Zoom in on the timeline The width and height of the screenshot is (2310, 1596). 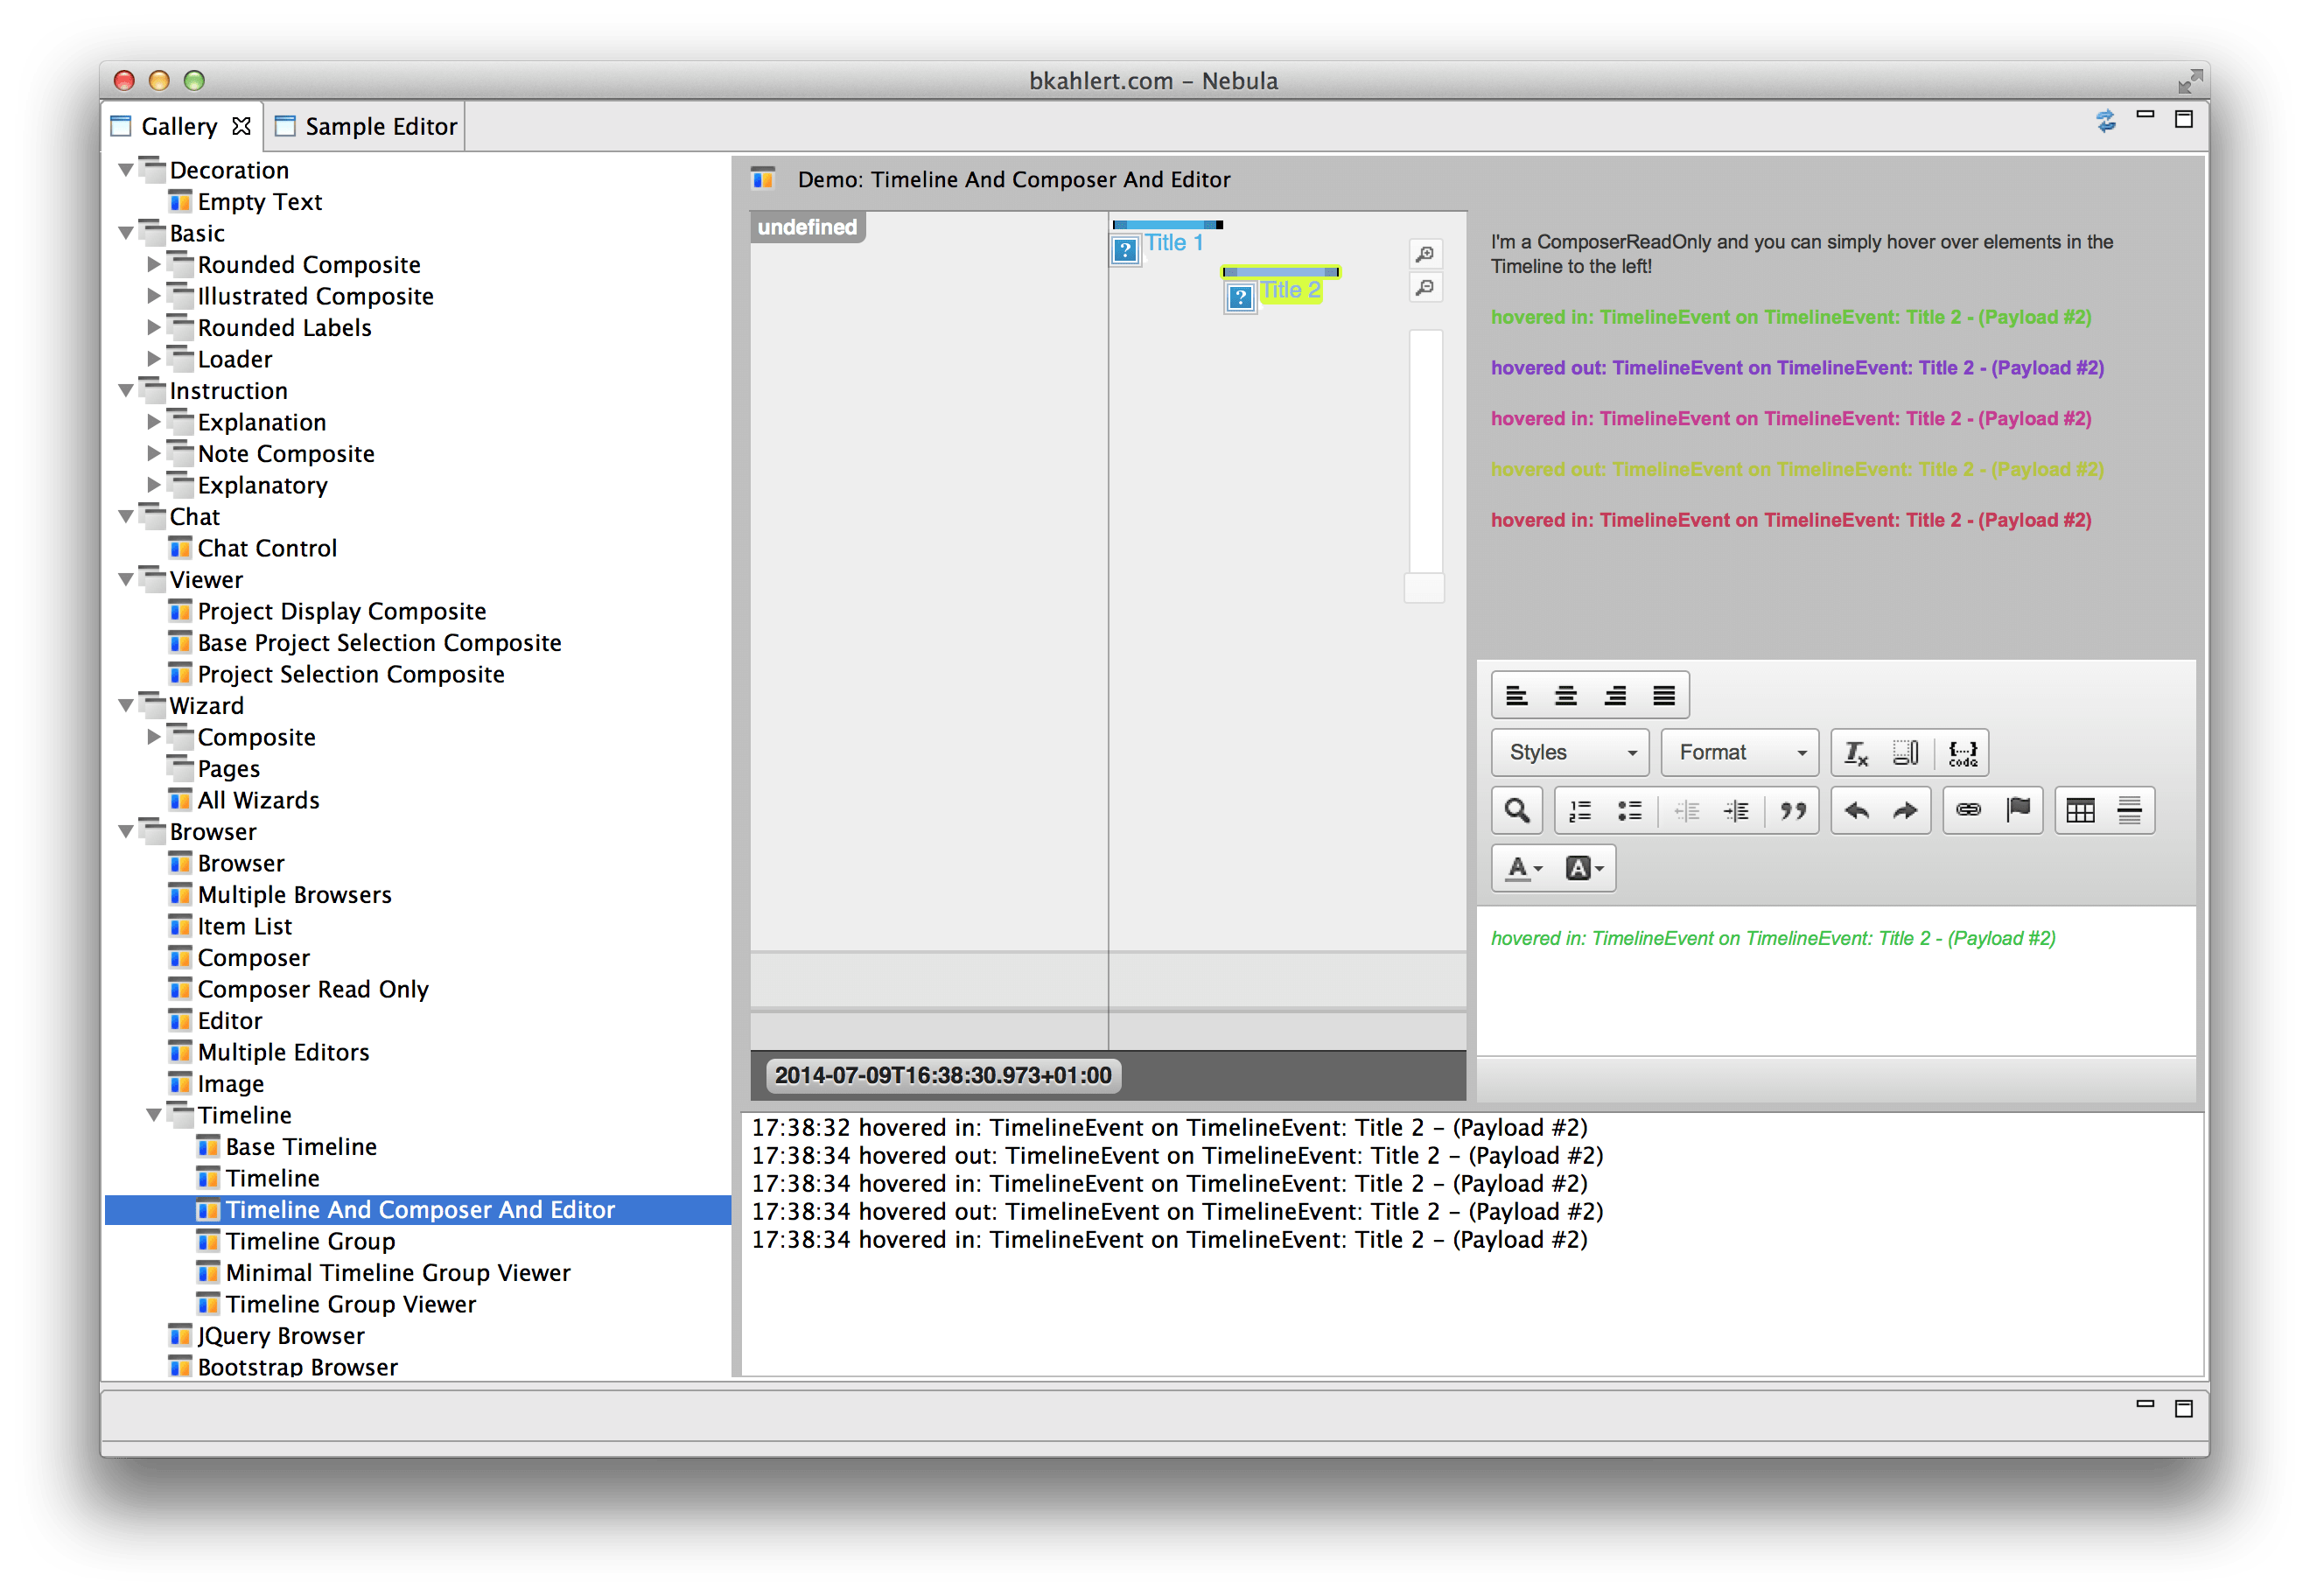tap(1425, 254)
